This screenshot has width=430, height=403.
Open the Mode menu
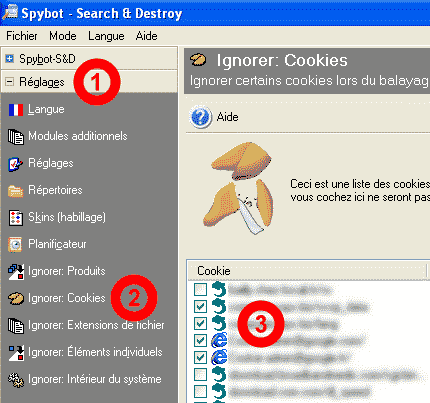pyautogui.click(x=63, y=36)
